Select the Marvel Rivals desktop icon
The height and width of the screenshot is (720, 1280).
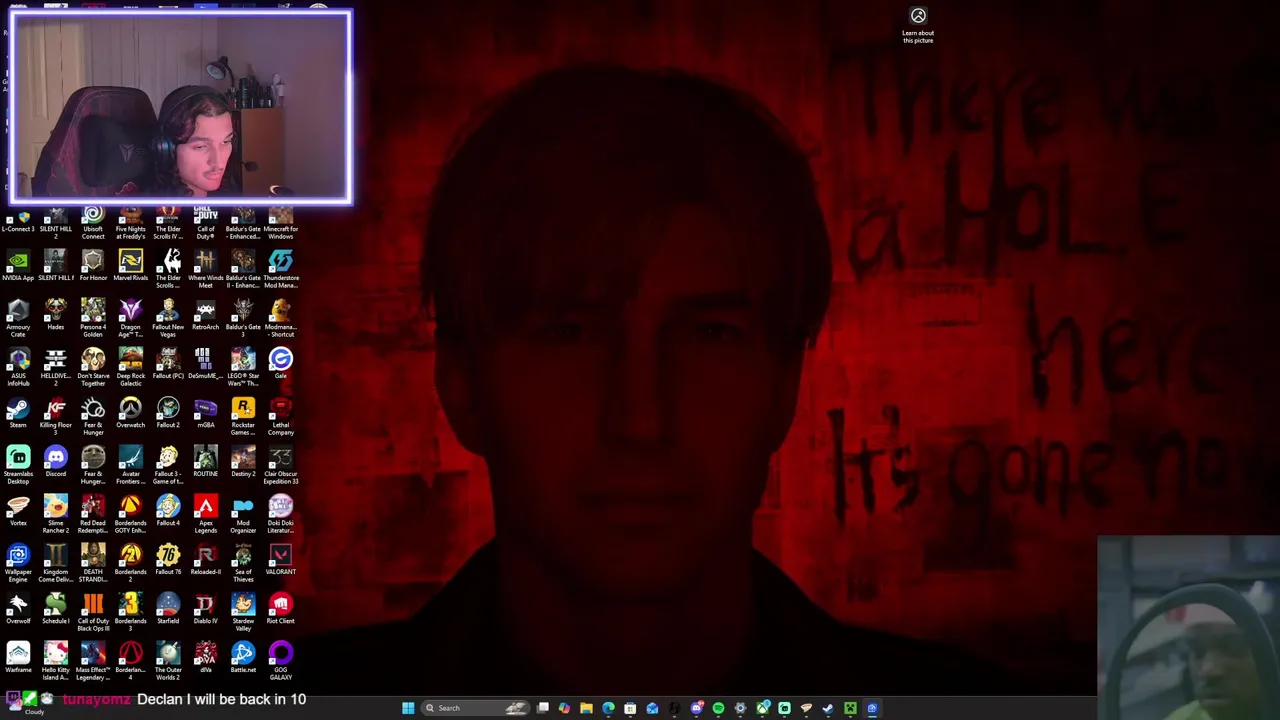(130, 265)
